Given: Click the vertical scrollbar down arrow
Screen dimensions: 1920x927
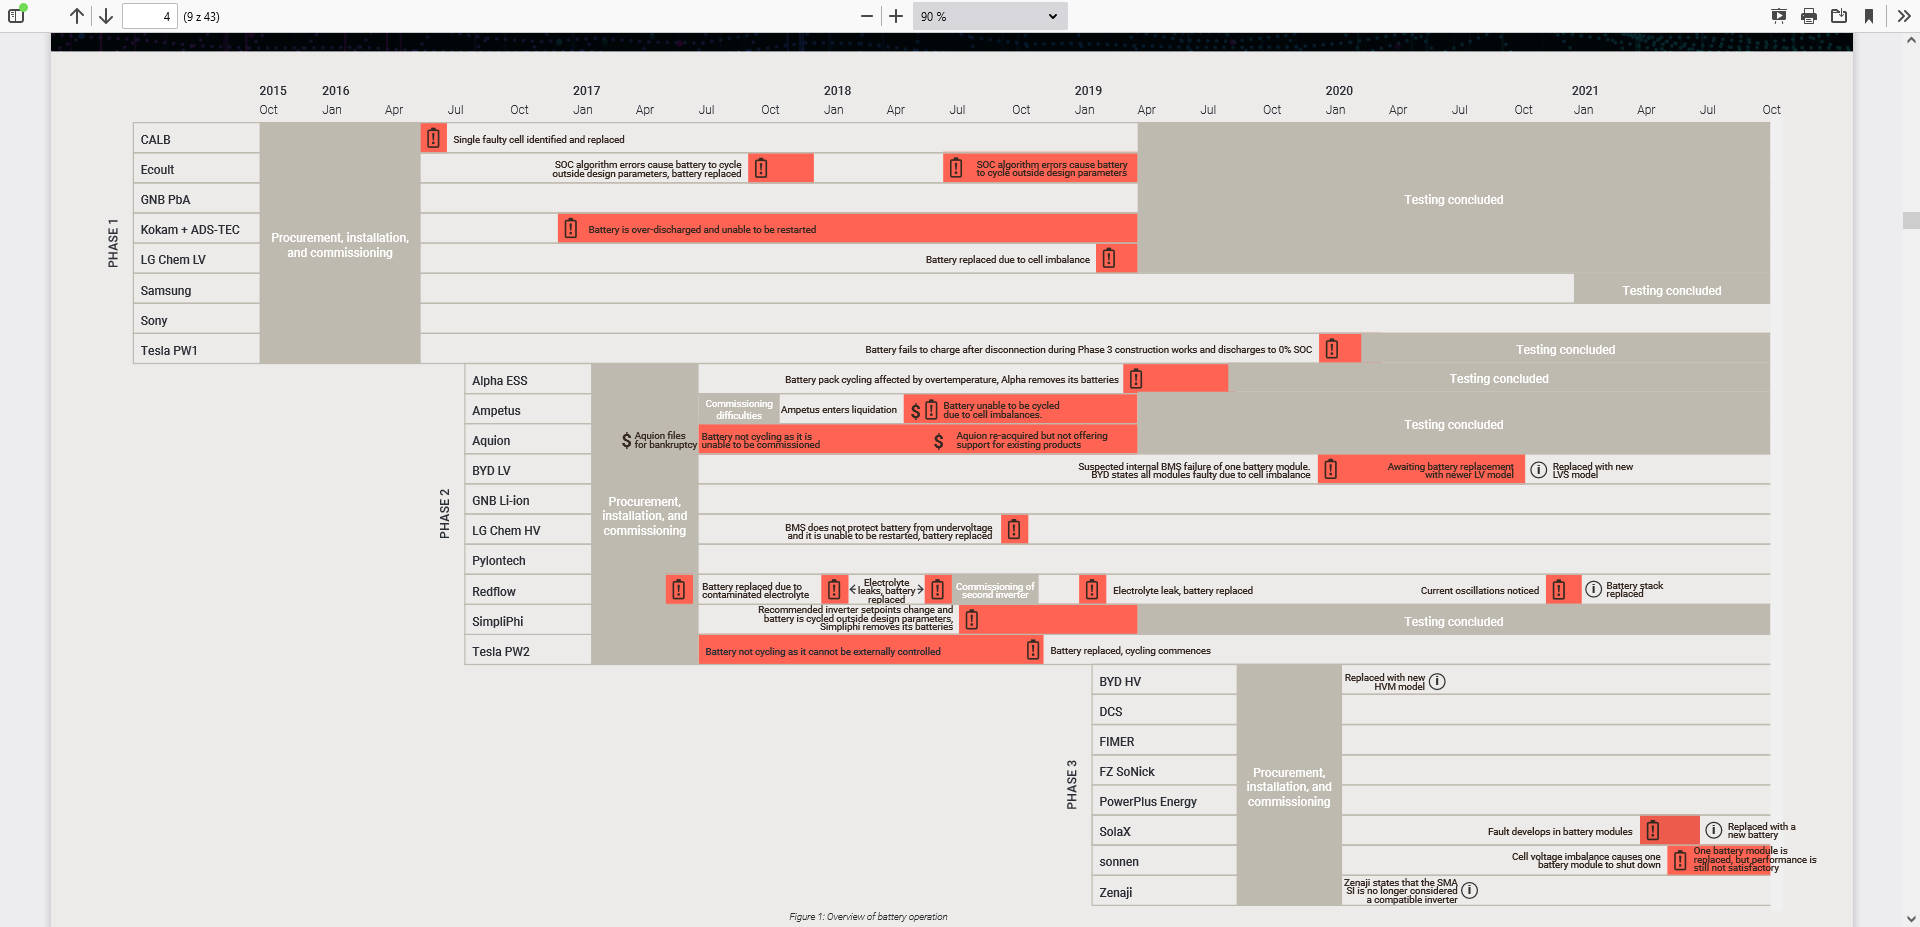Looking at the screenshot, I should [1911, 918].
